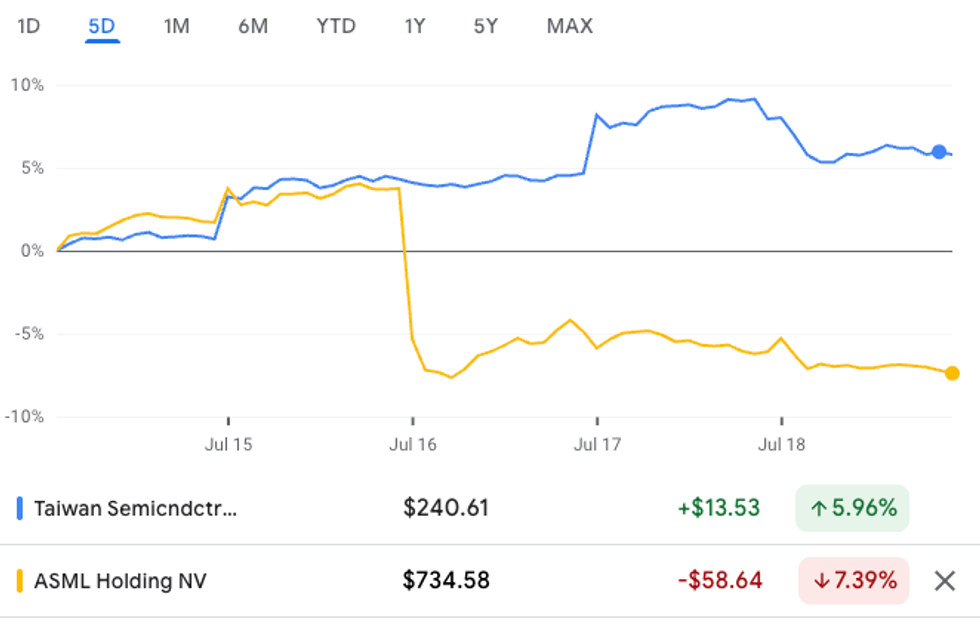
Task: Select the 5D time range tab
Action: coord(102,26)
